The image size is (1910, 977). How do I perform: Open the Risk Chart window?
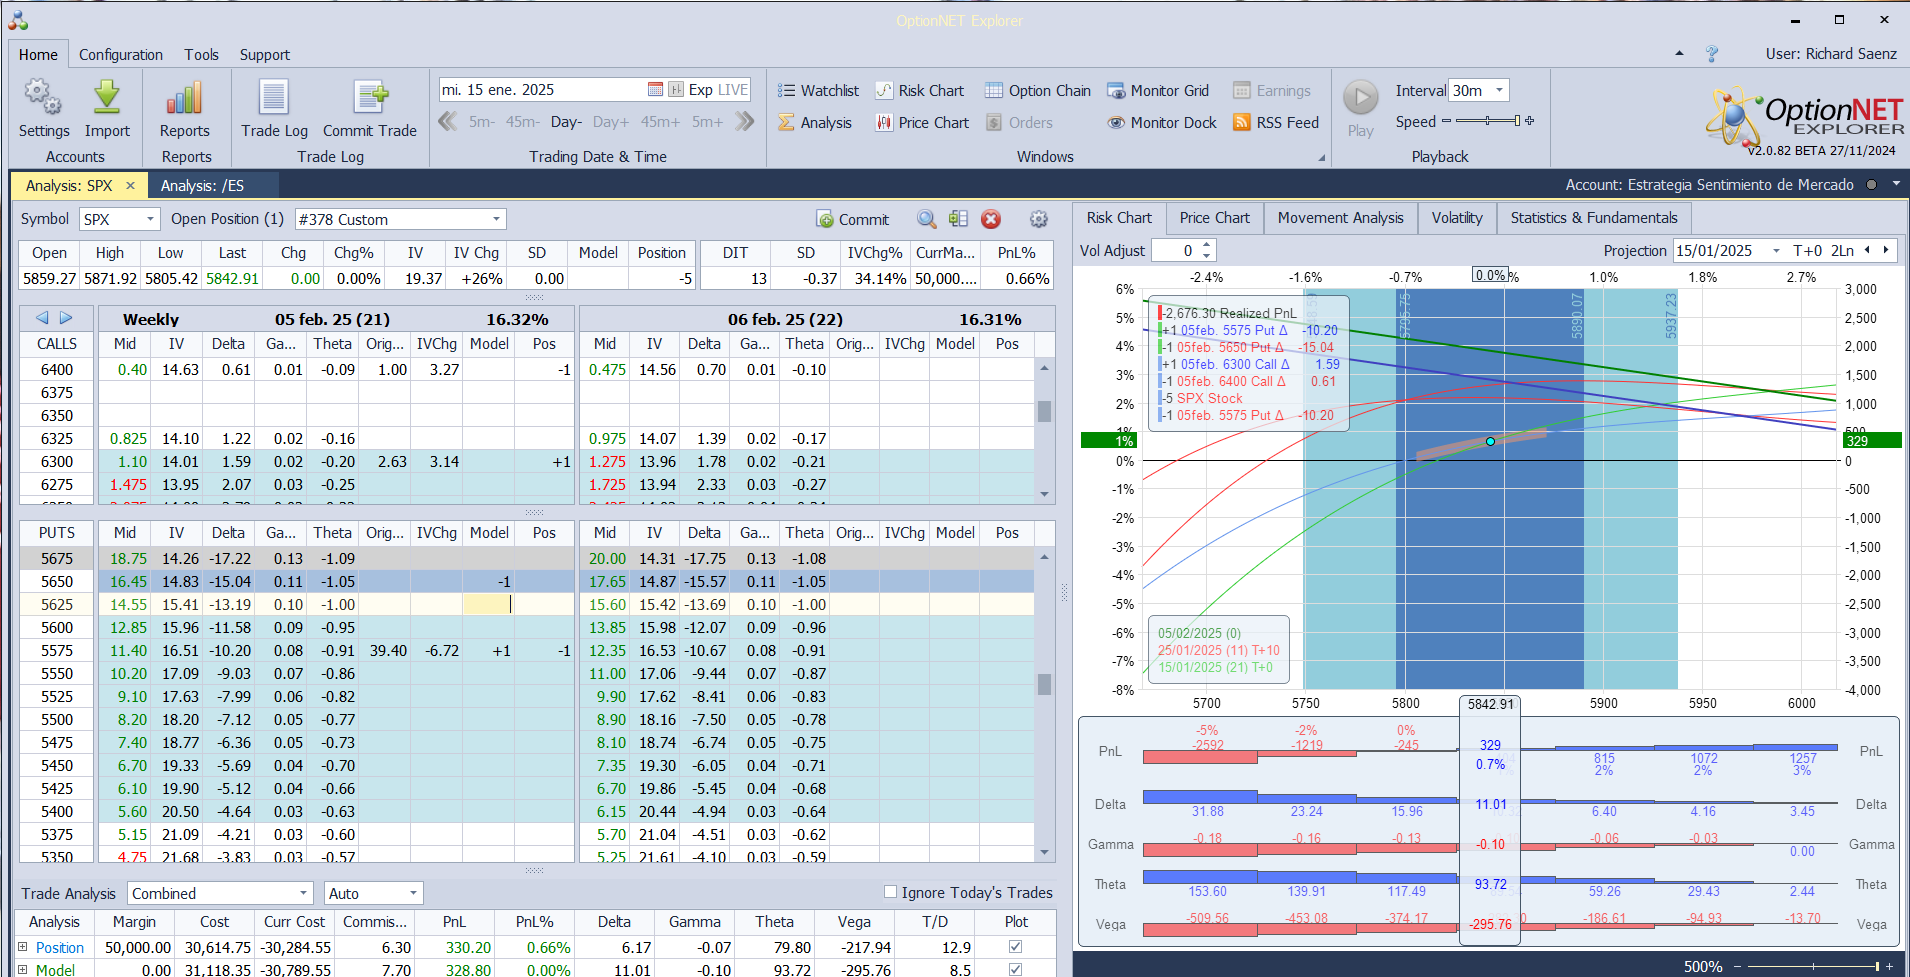920,91
